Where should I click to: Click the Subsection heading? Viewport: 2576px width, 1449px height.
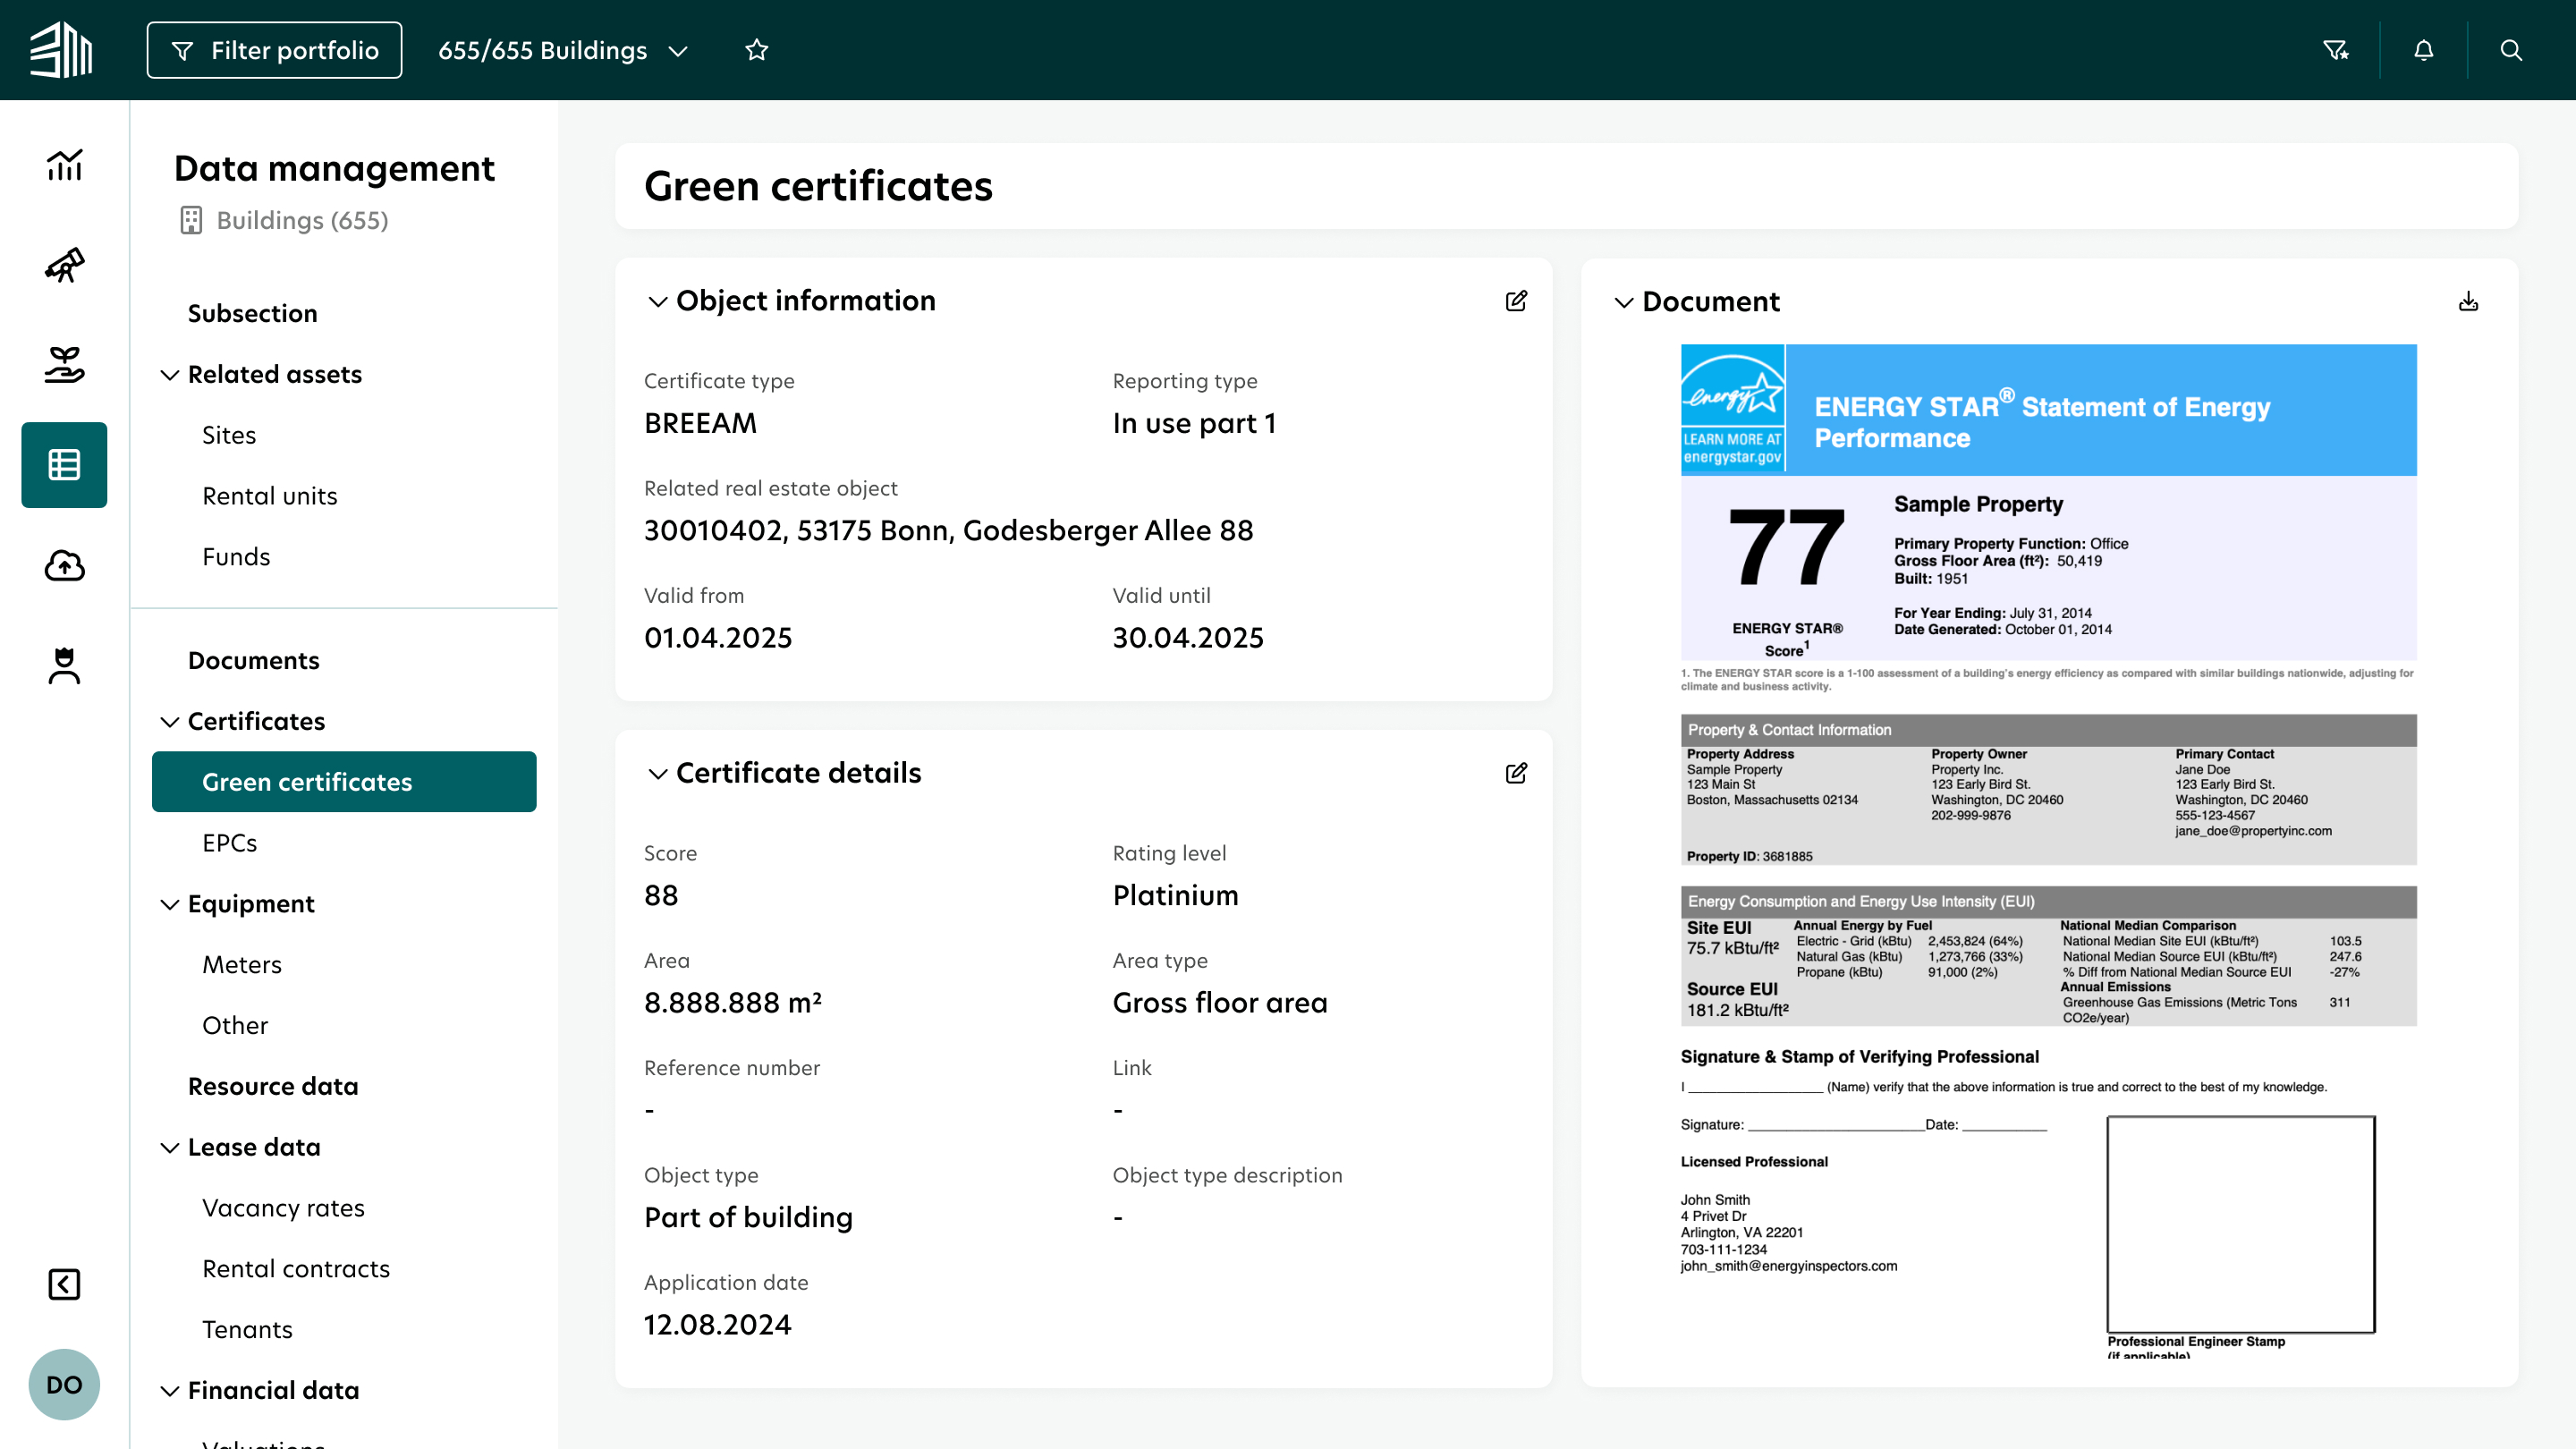tap(252, 314)
